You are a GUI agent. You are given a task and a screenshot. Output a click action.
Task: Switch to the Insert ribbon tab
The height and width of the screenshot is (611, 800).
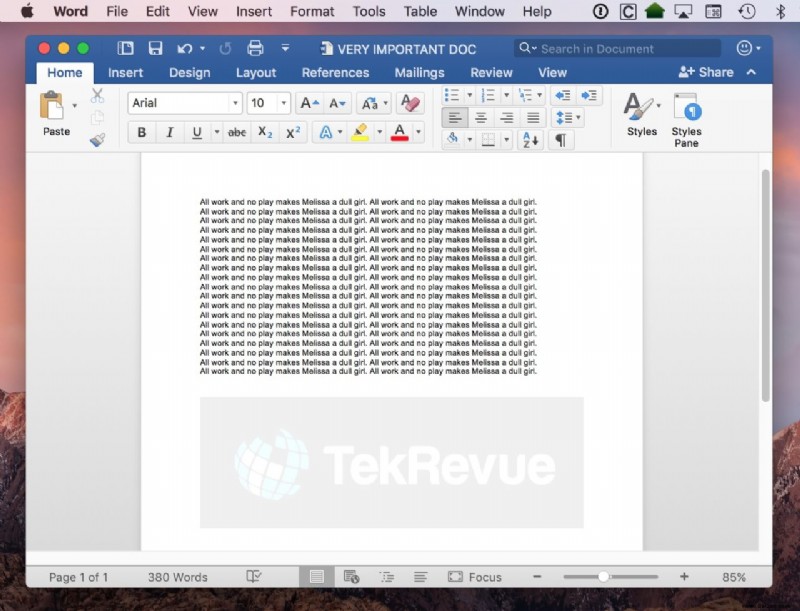126,73
